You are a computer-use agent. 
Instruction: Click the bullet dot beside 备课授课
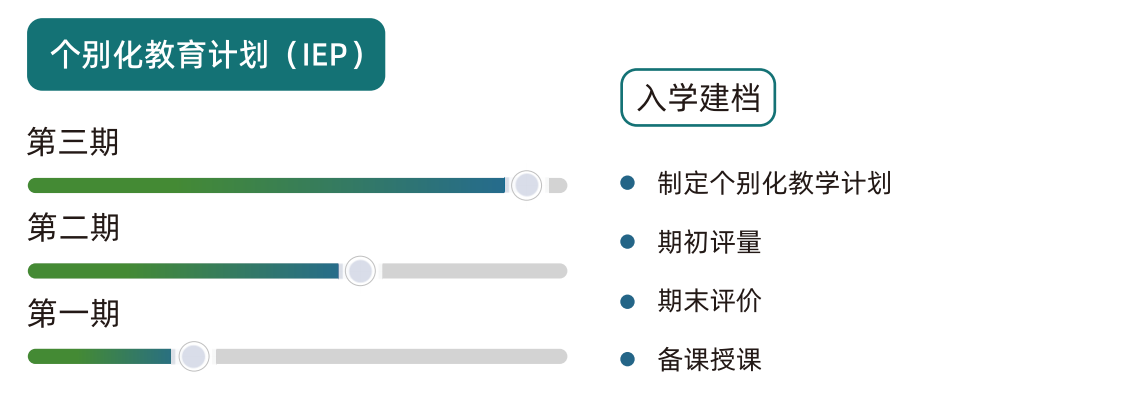[x=628, y=359]
